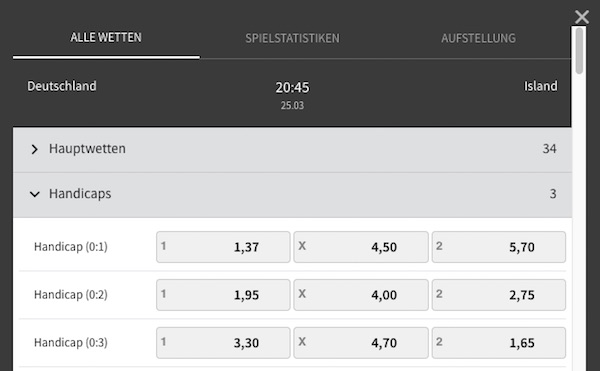
Task: Switch to the Spielstatistiken tab
Action: click(292, 38)
